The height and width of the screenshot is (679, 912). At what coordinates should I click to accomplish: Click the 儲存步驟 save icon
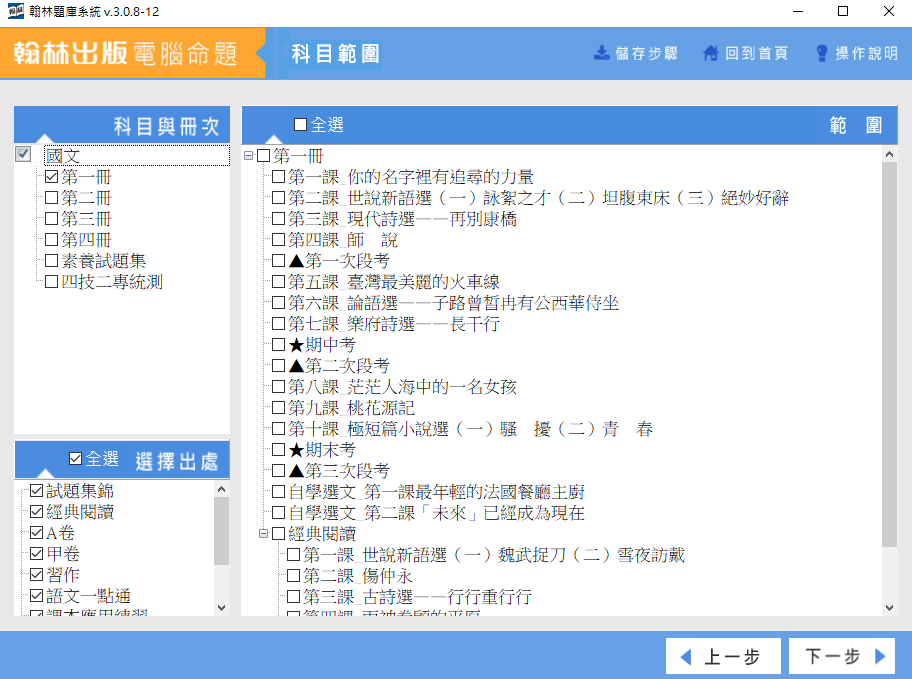602,53
